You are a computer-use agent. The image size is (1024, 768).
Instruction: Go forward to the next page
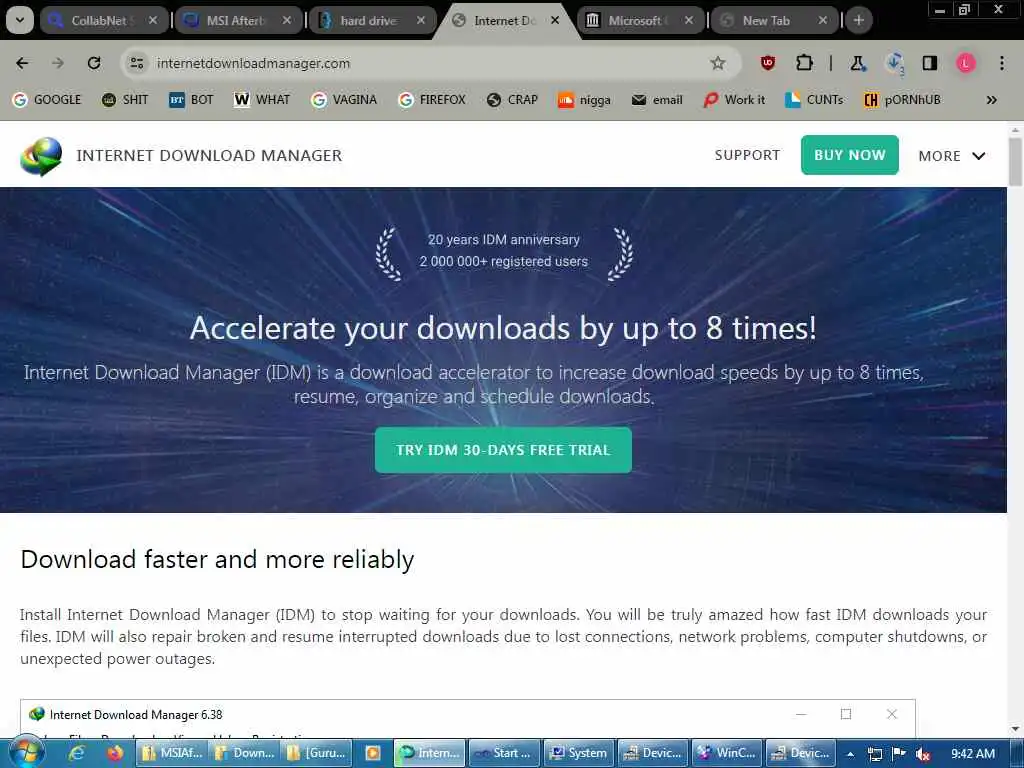[58, 63]
